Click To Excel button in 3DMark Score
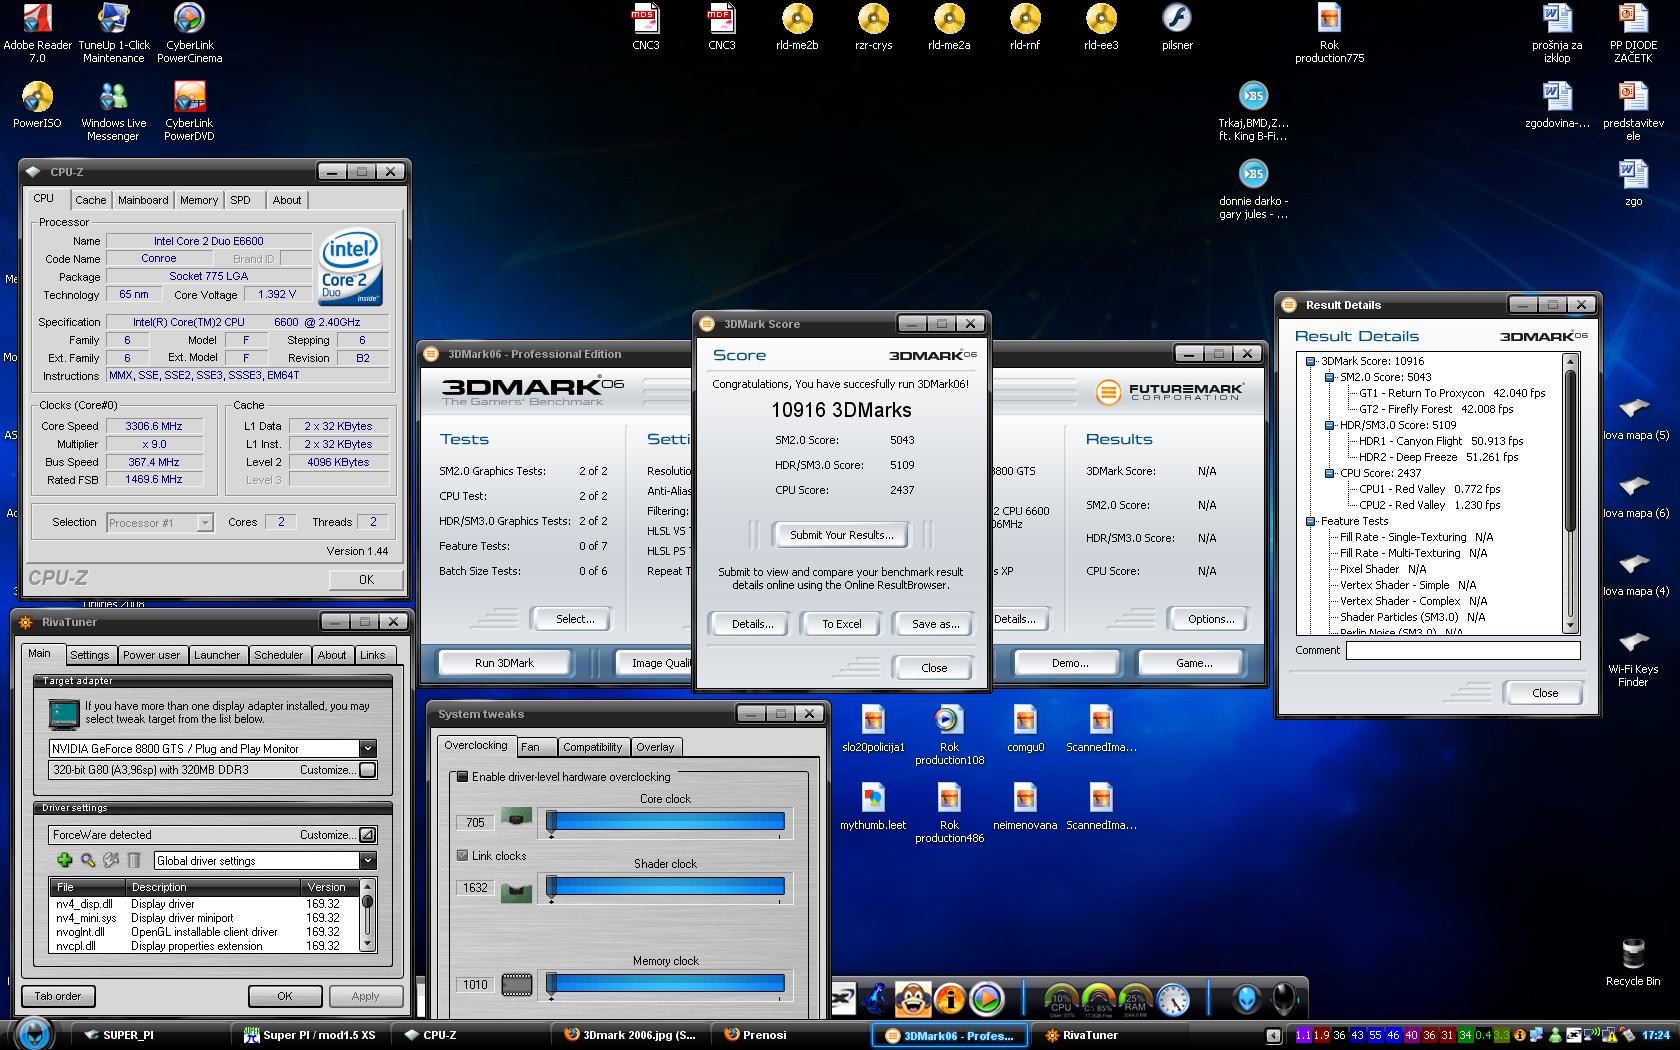Viewport: 1680px width, 1050px height. click(x=841, y=624)
